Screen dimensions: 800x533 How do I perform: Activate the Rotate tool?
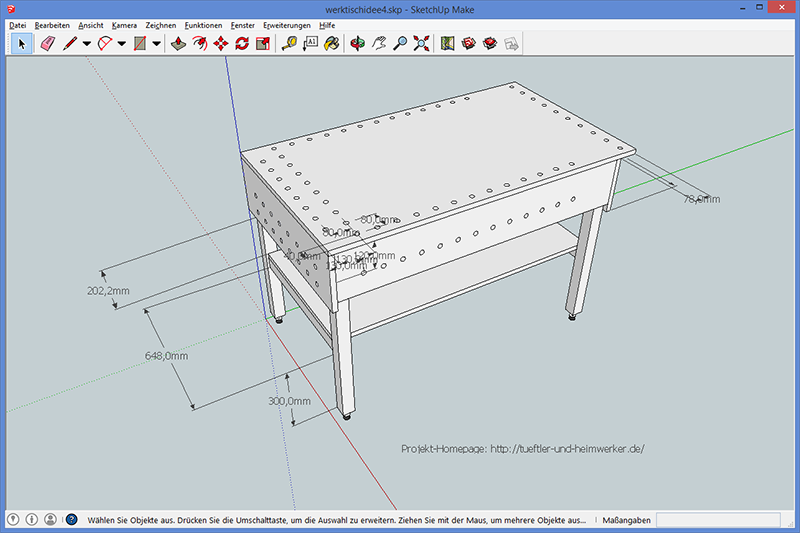[x=242, y=44]
